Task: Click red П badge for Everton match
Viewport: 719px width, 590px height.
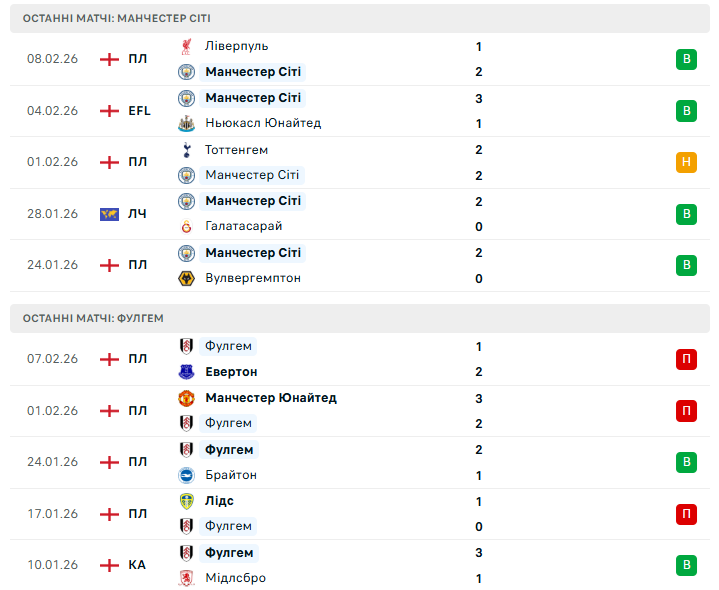Action: tap(686, 359)
